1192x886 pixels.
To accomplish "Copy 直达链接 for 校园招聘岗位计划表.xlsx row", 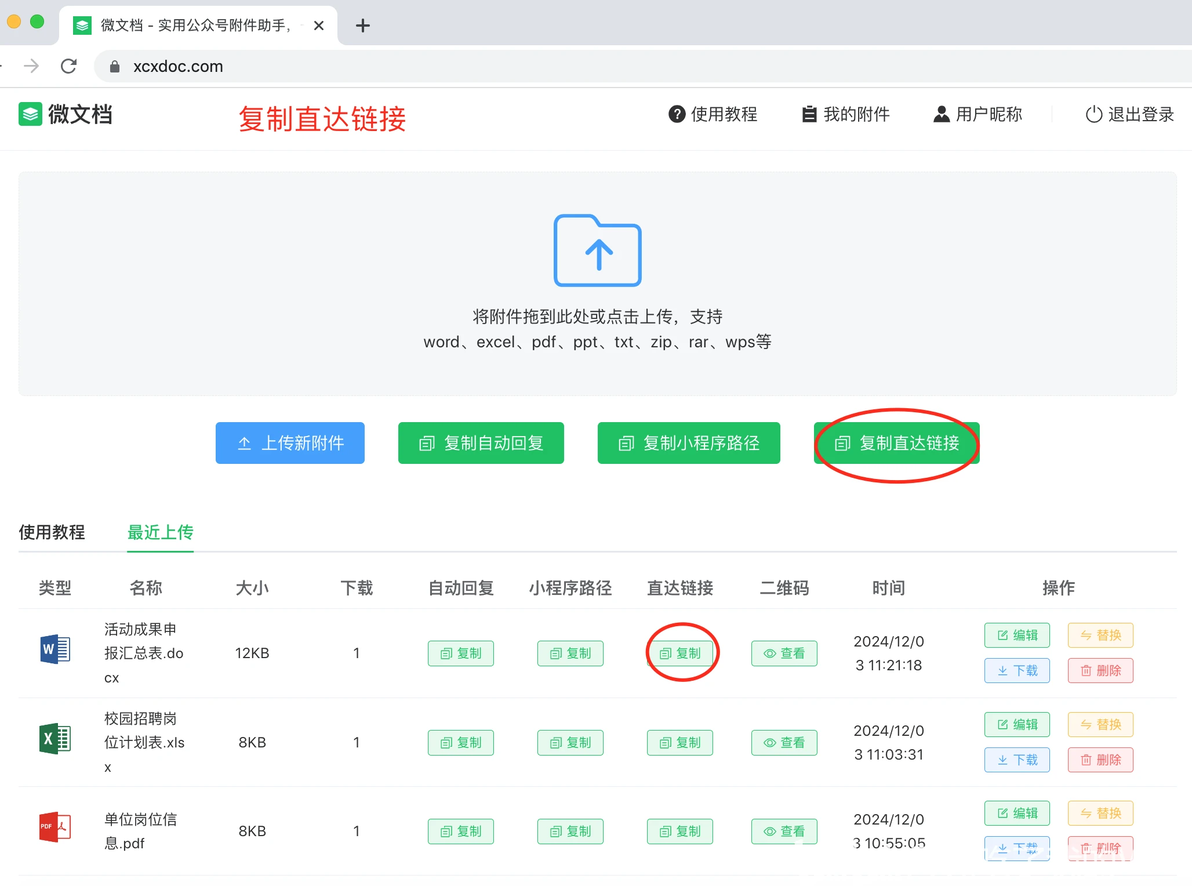I will [x=680, y=742].
